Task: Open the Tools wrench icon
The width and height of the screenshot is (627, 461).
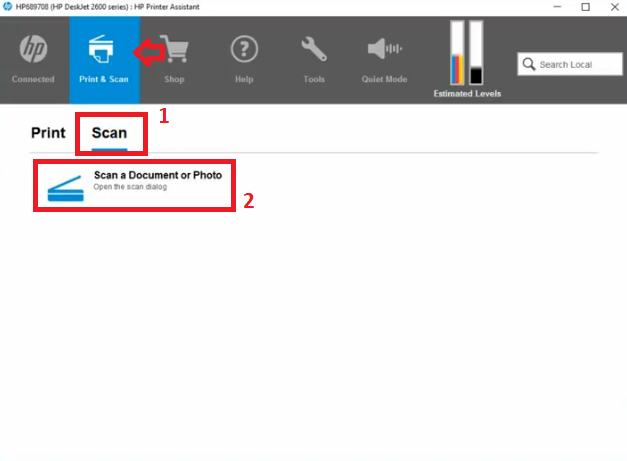Action: pos(314,49)
